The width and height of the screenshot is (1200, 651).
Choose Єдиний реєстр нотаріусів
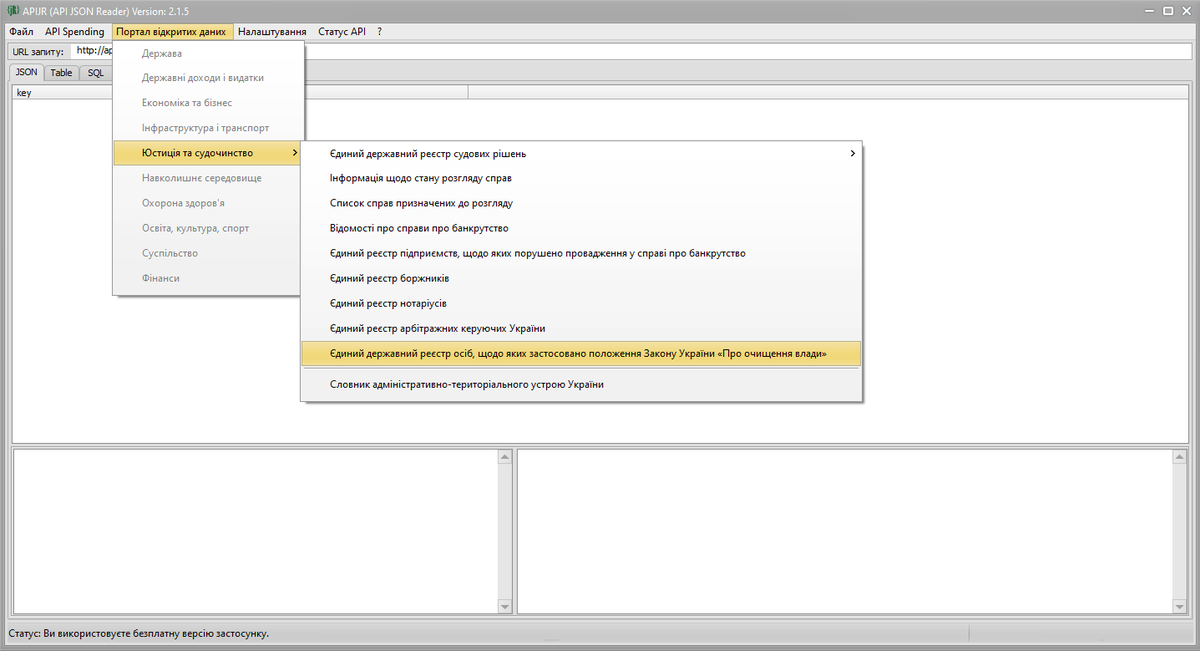coord(581,303)
